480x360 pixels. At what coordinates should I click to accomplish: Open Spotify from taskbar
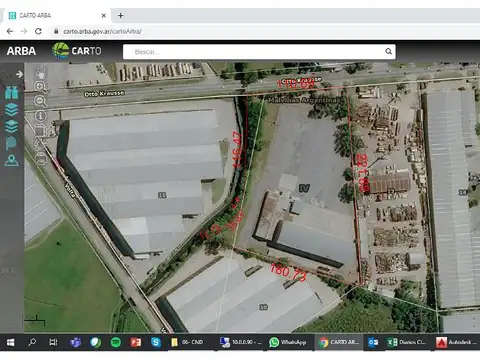coord(116,342)
